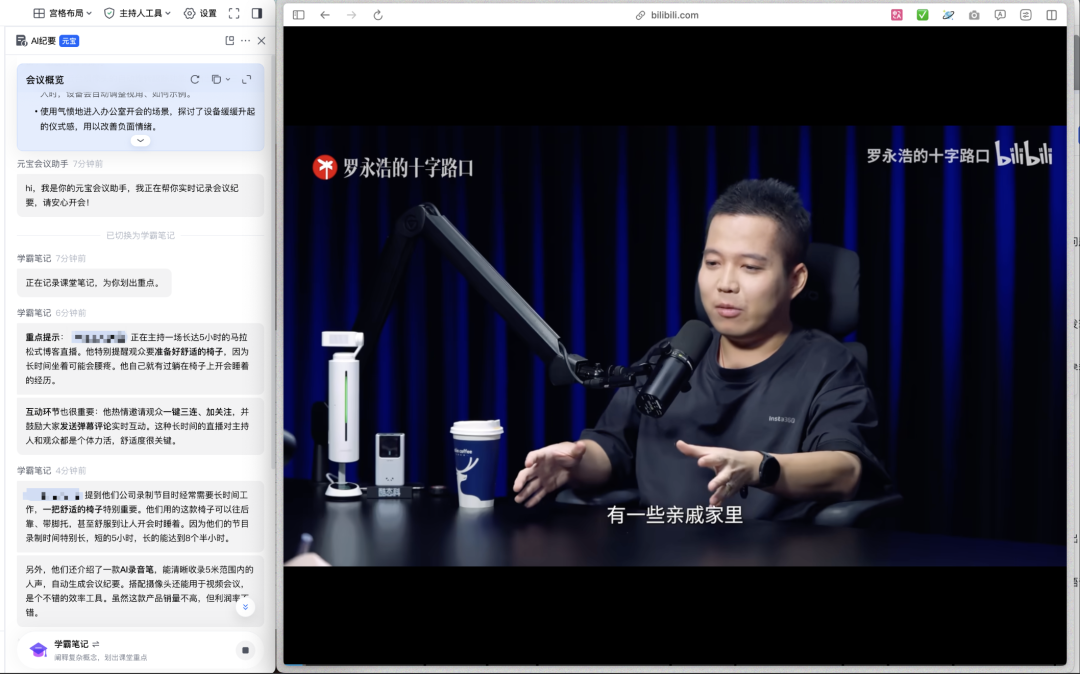Image resolution: width=1080 pixels, height=674 pixels.
Task: Click the 学霸笔记 graduation cap icon
Action: [38, 649]
